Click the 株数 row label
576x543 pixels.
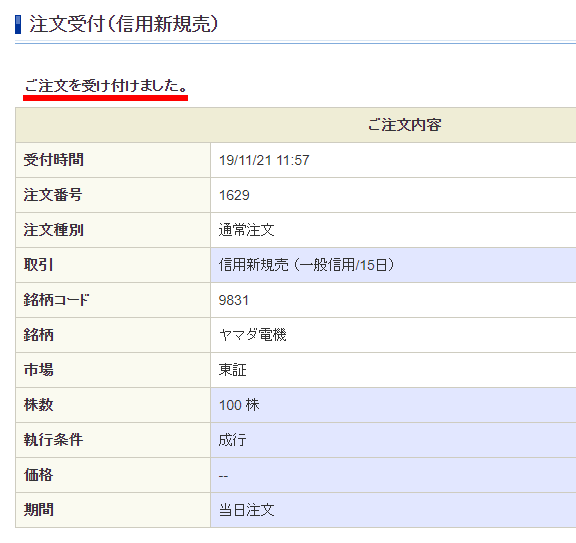(39, 405)
